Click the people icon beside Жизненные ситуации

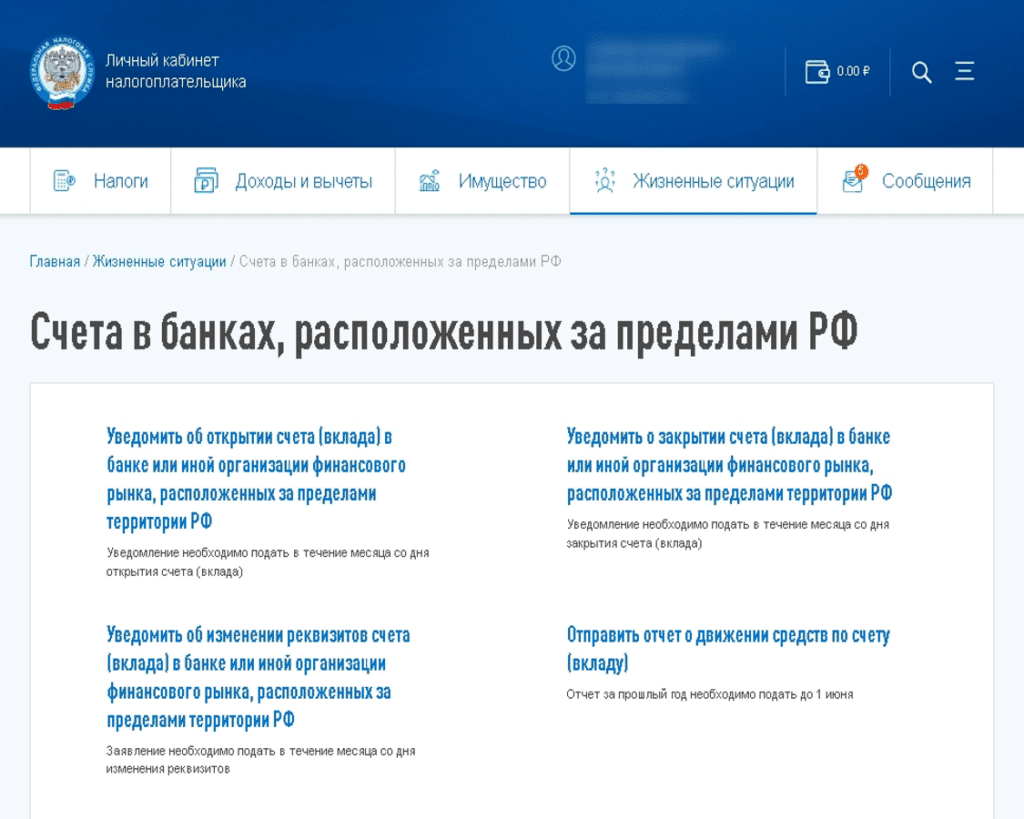pos(603,181)
